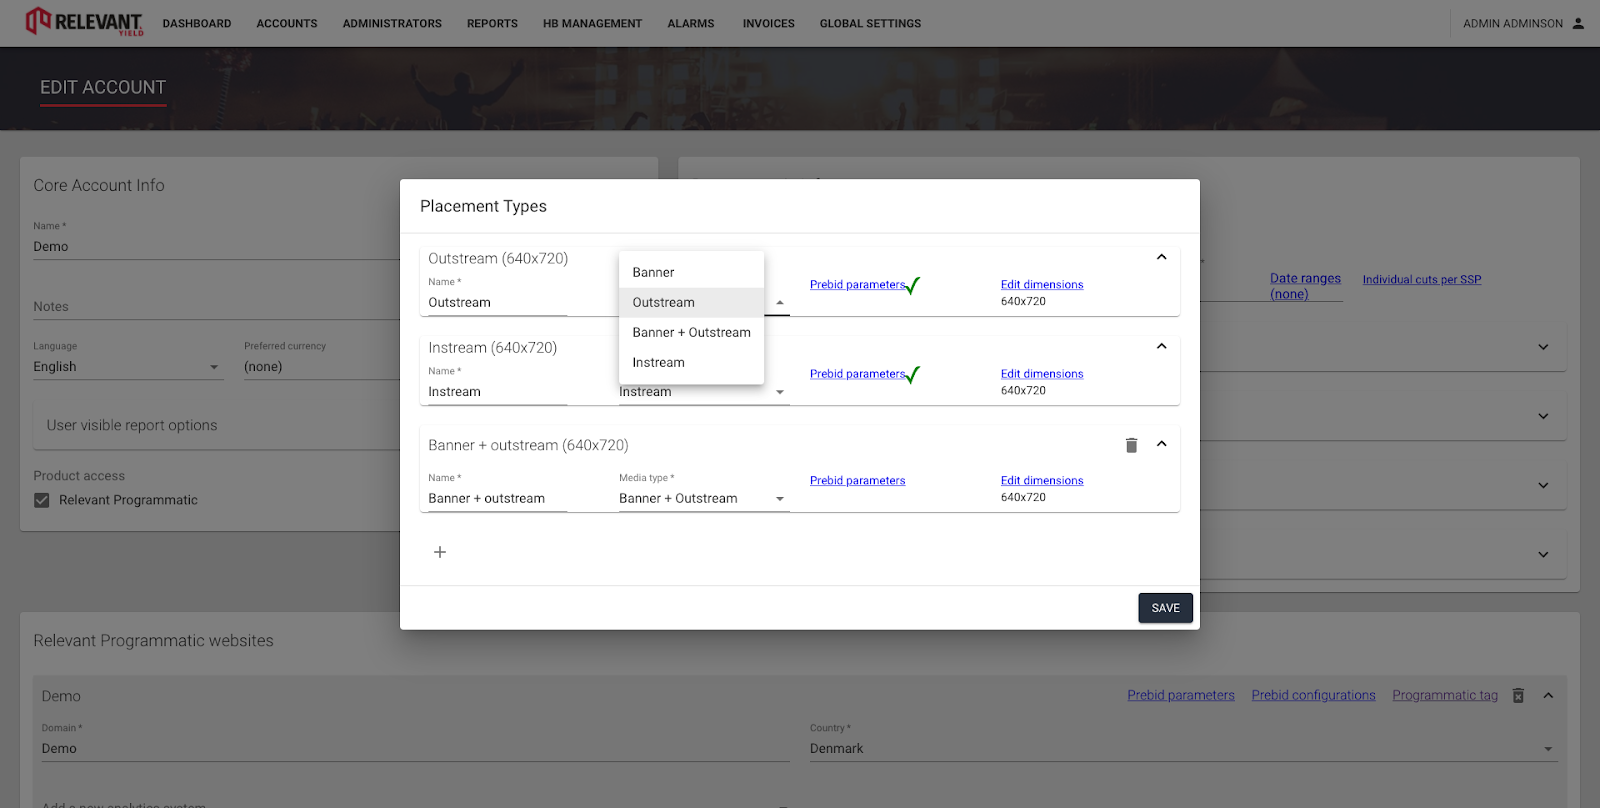This screenshot has width=1600, height=808.
Task: Open the Accounts menu
Action: click(x=287, y=23)
